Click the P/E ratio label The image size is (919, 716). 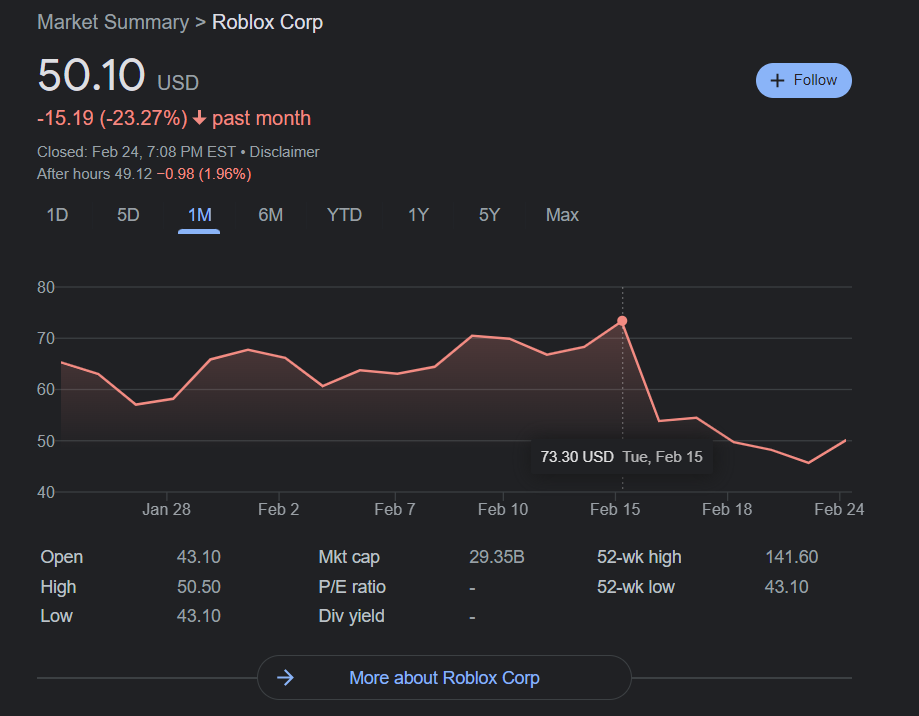[x=352, y=587]
